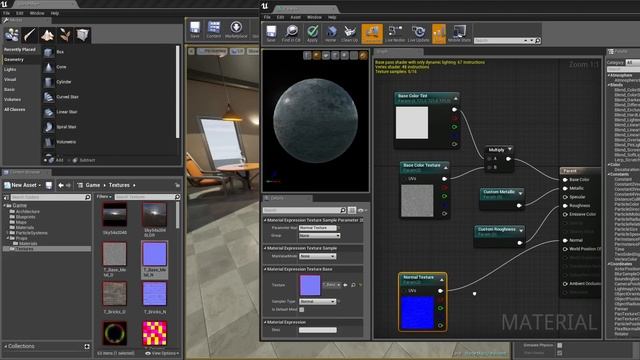Image resolution: width=640 pixels, height=360 pixels.
Task: Open the Marketplace toolbar icon
Action: click(236, 30)
